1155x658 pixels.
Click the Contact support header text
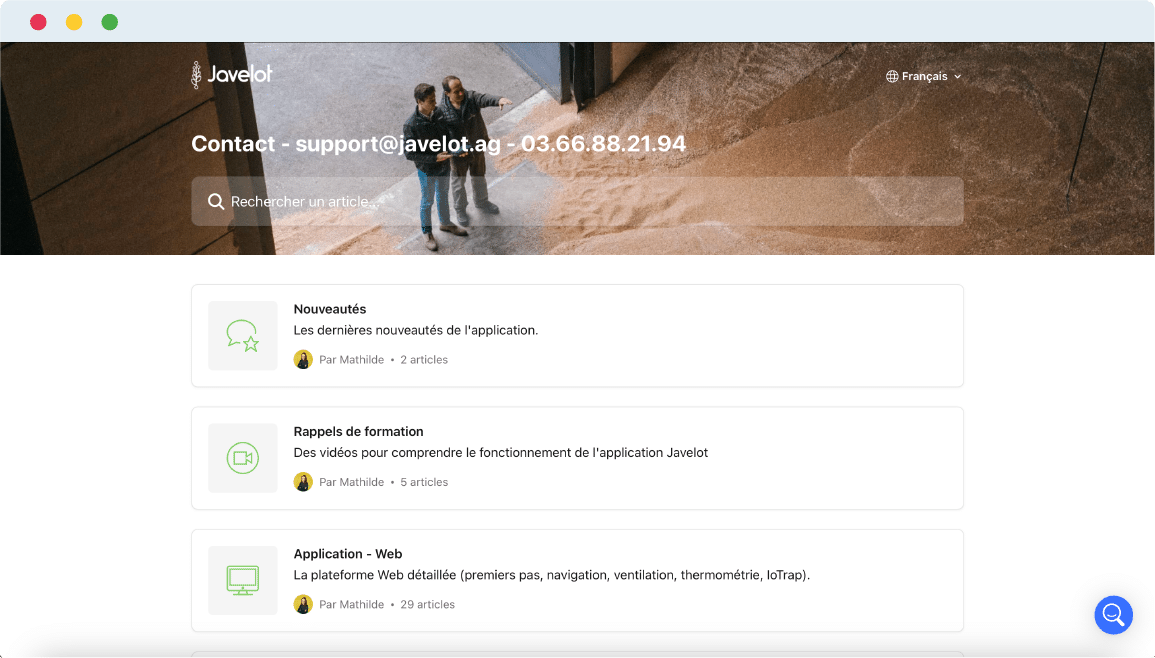[x=438, y=144]
